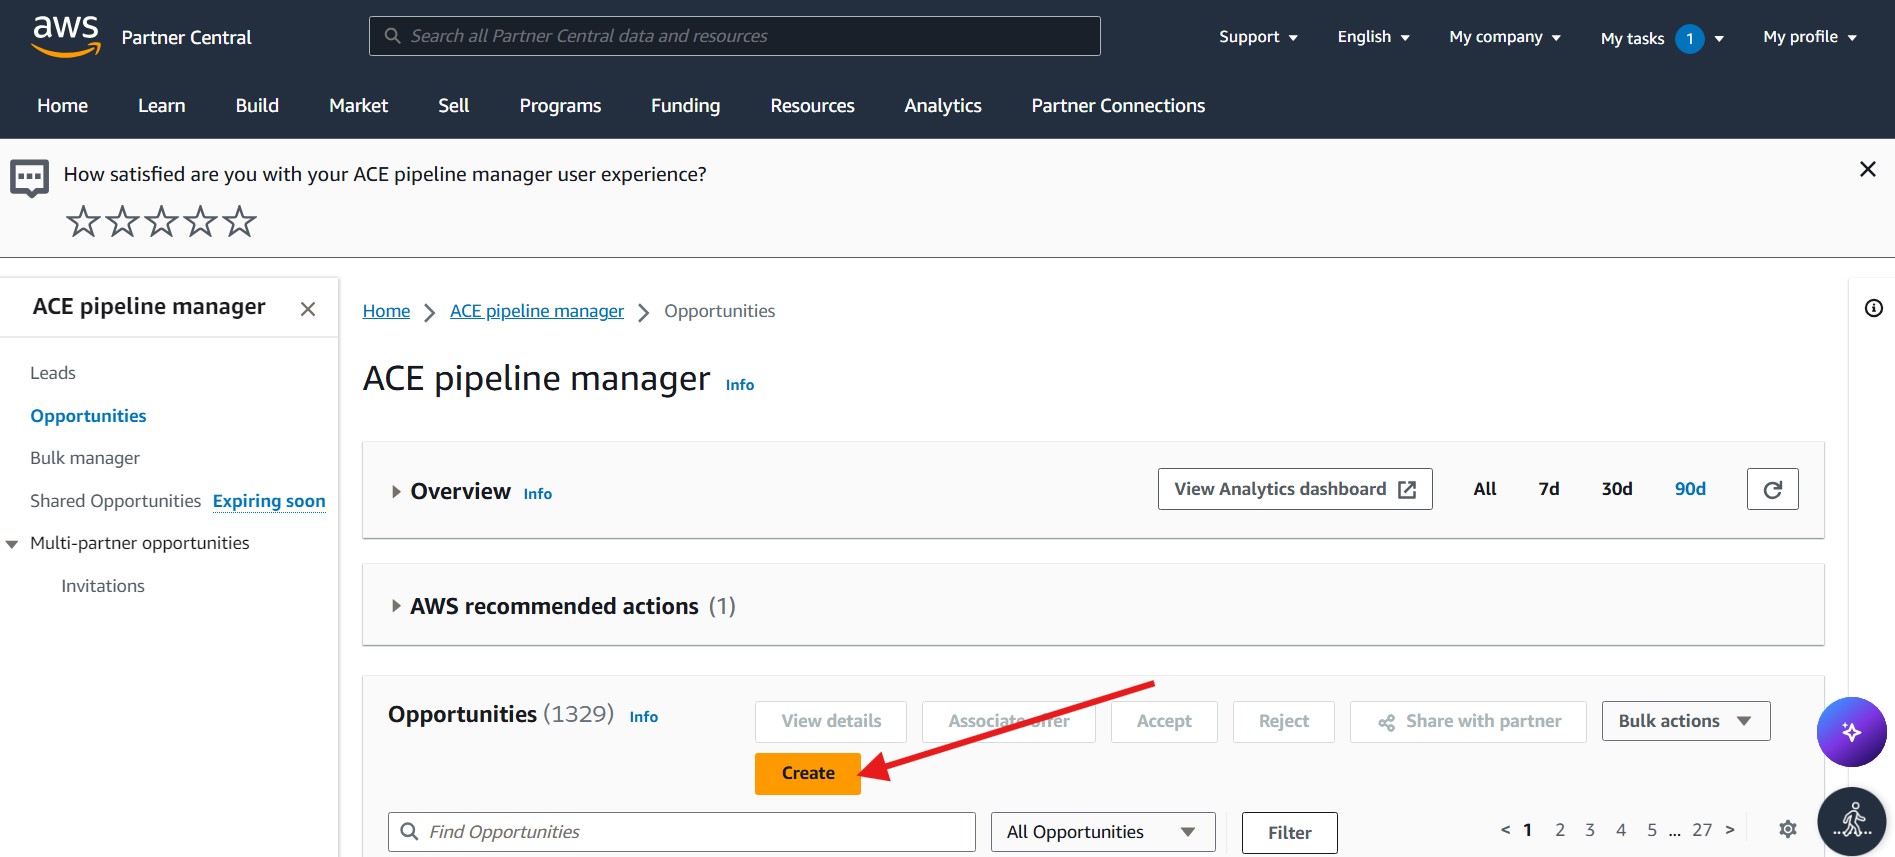The height and width of the screenshot is (857, 1895).
Task: Click Info link beside page title
Action: coord(740,385)
